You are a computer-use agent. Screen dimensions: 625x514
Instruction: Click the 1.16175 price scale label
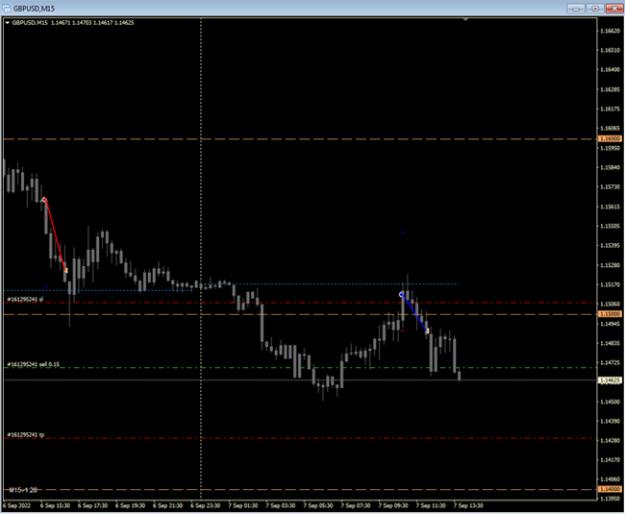(x=610, y=108)
